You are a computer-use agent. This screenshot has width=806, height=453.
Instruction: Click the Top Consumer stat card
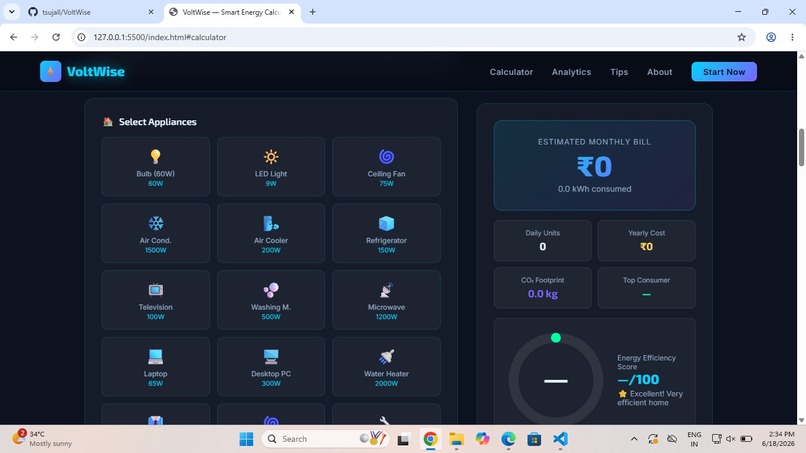click(646, 287)
